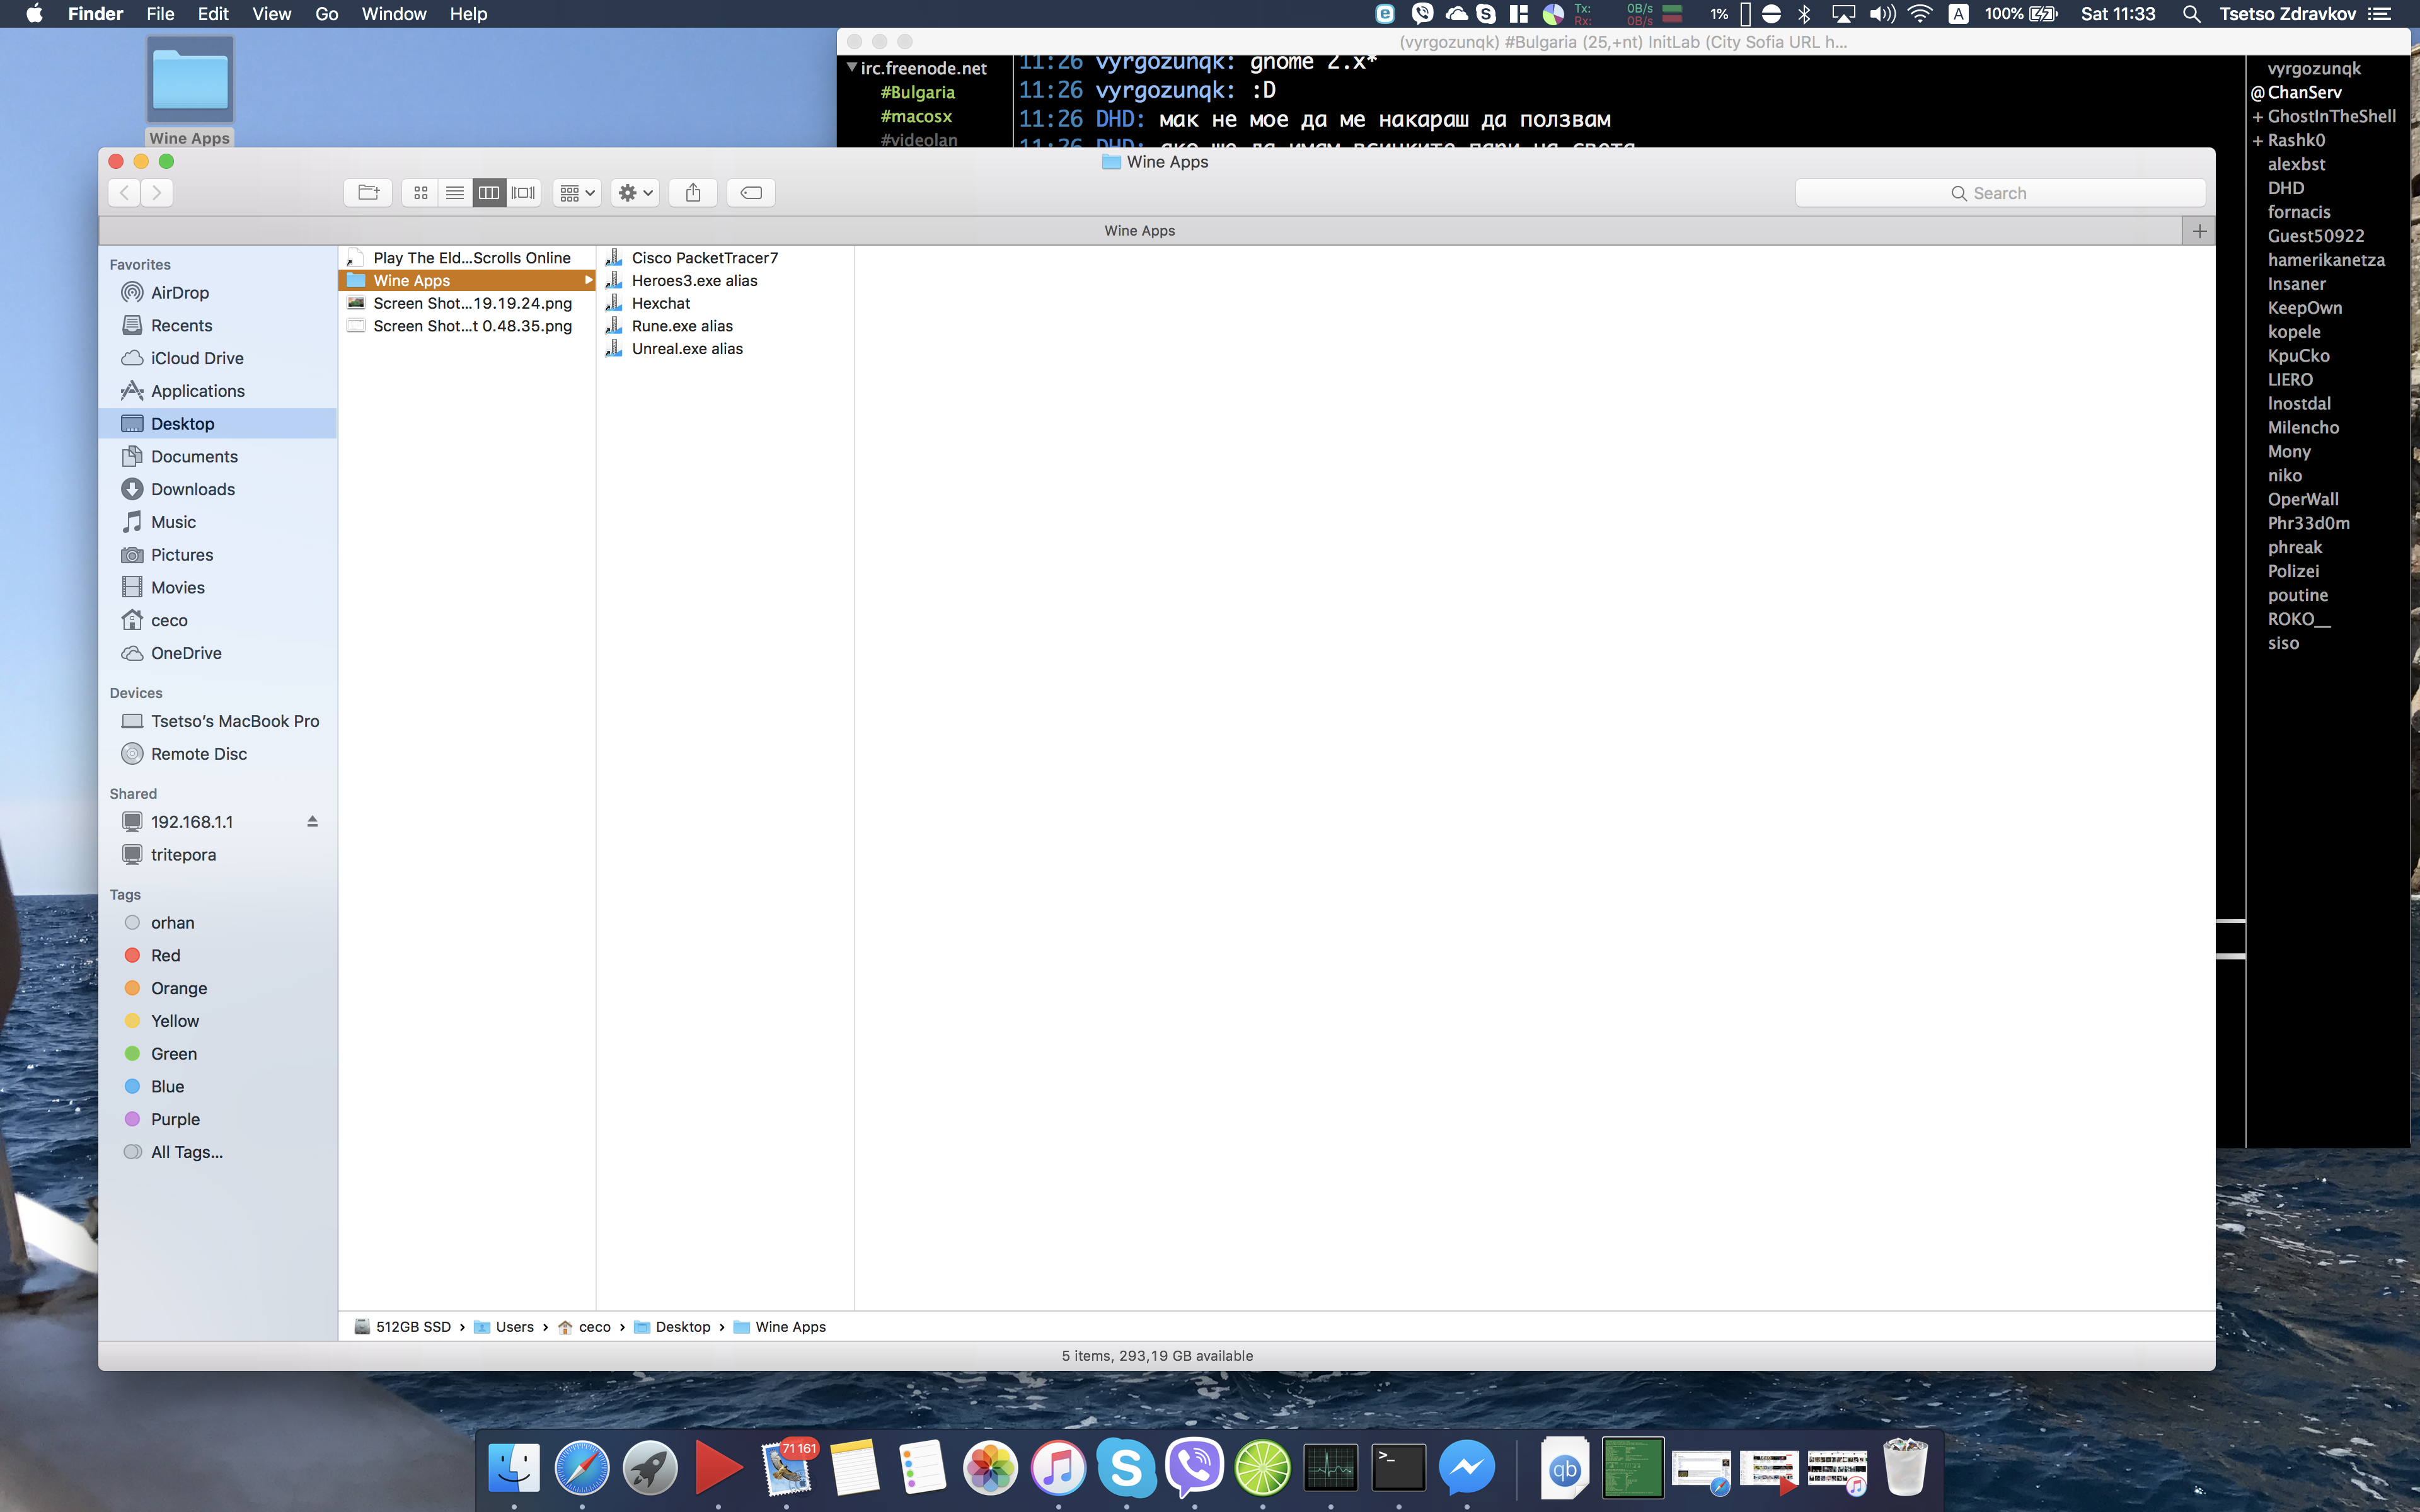
Task: Click Users in path bar
Action: (504, 1327)
